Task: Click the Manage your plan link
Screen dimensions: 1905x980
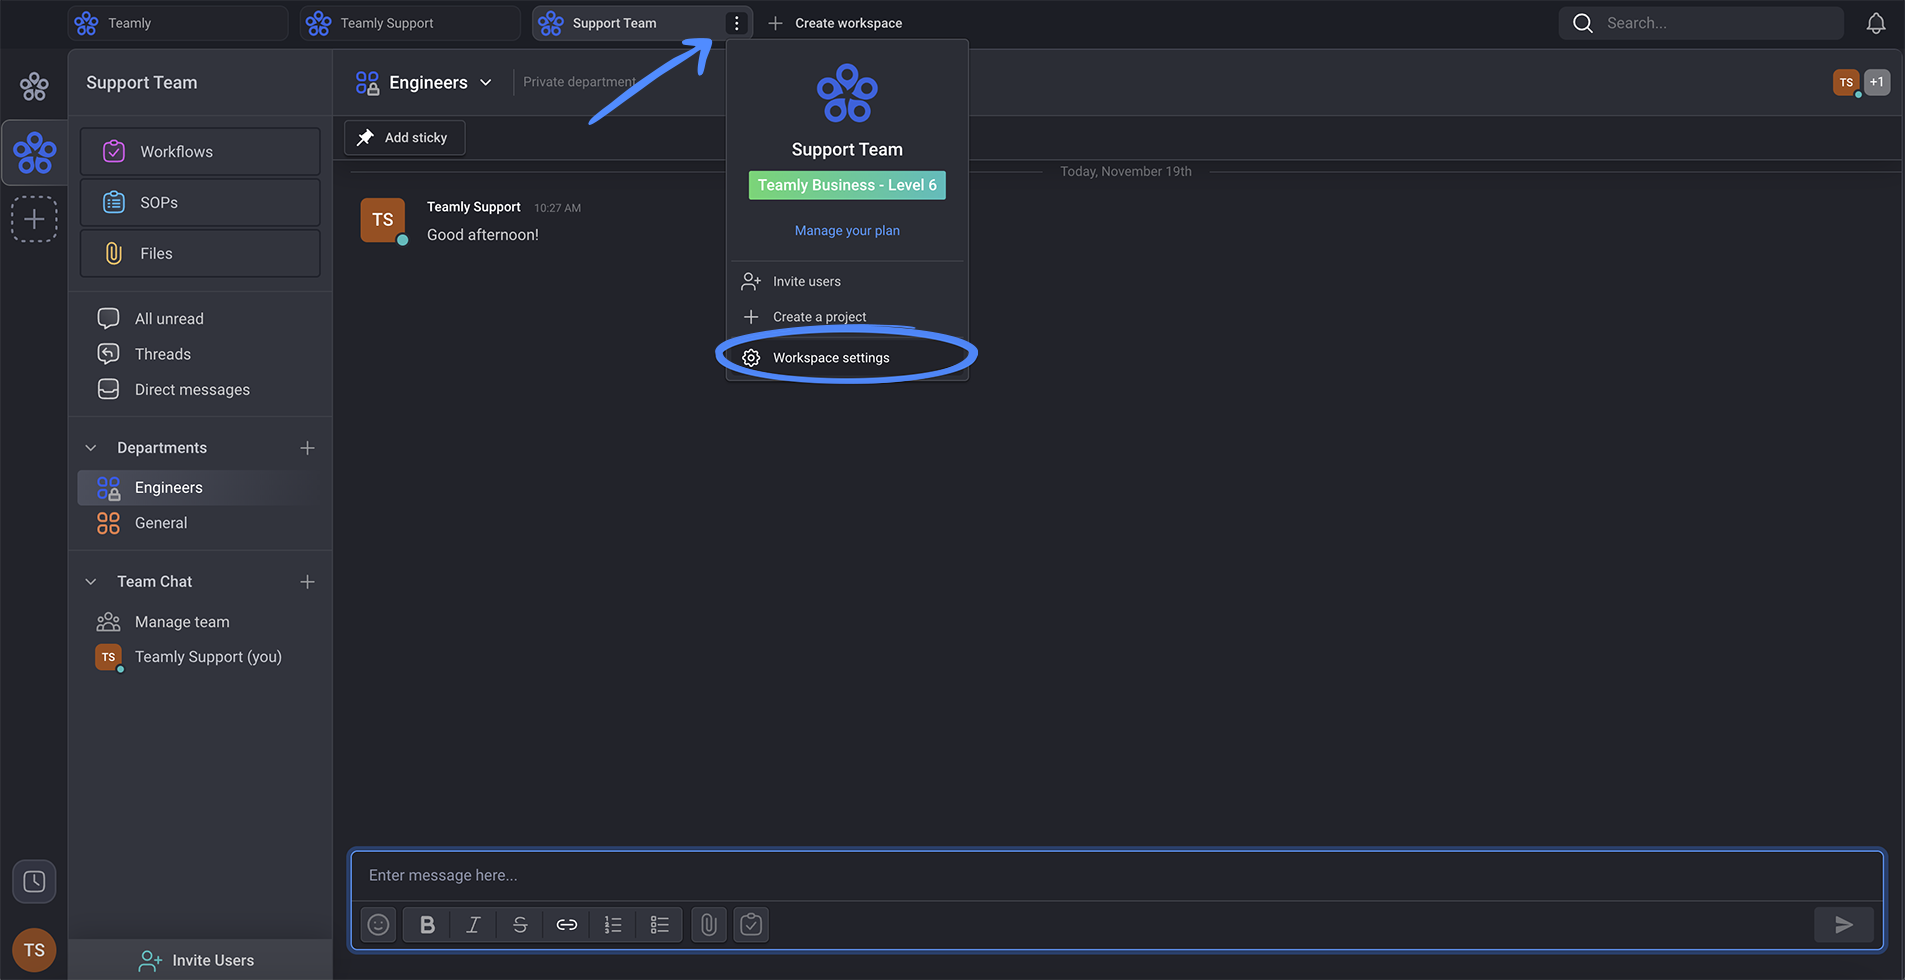Action: click(847, 230)
